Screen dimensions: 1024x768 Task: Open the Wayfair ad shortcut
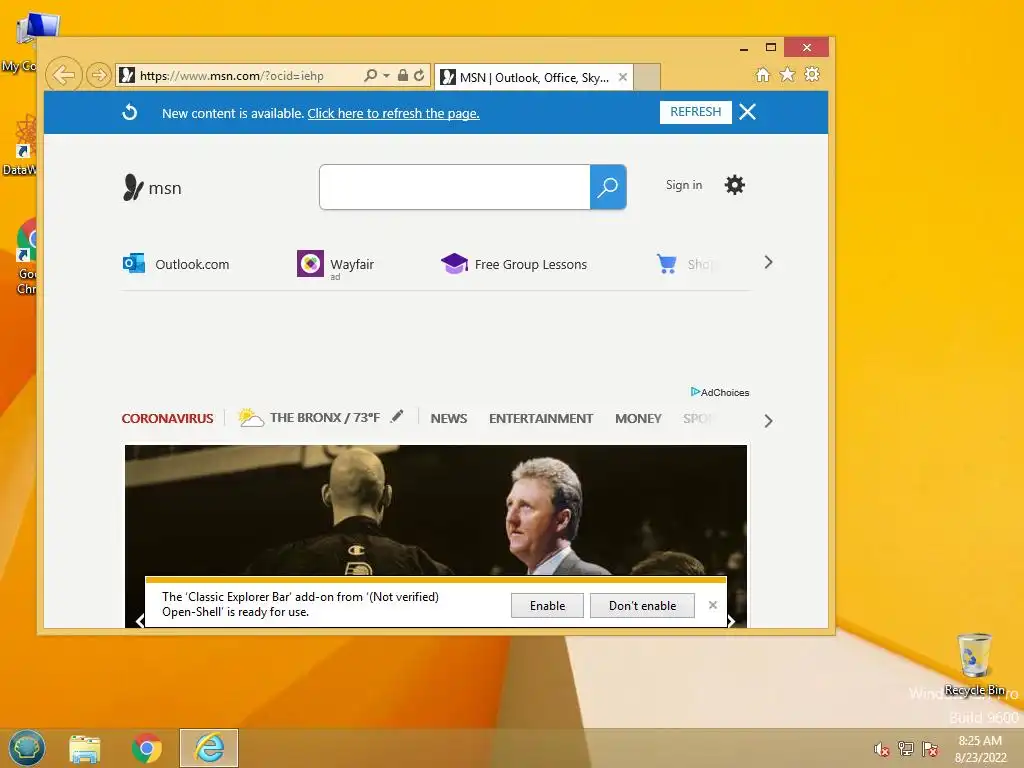[x=336, y=264]
